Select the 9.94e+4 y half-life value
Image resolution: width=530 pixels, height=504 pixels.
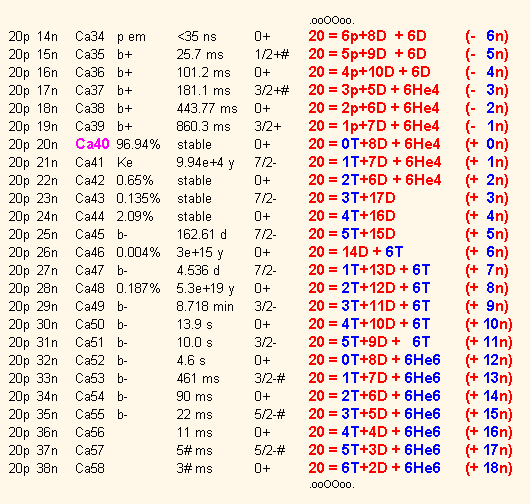tap(205, 163)
